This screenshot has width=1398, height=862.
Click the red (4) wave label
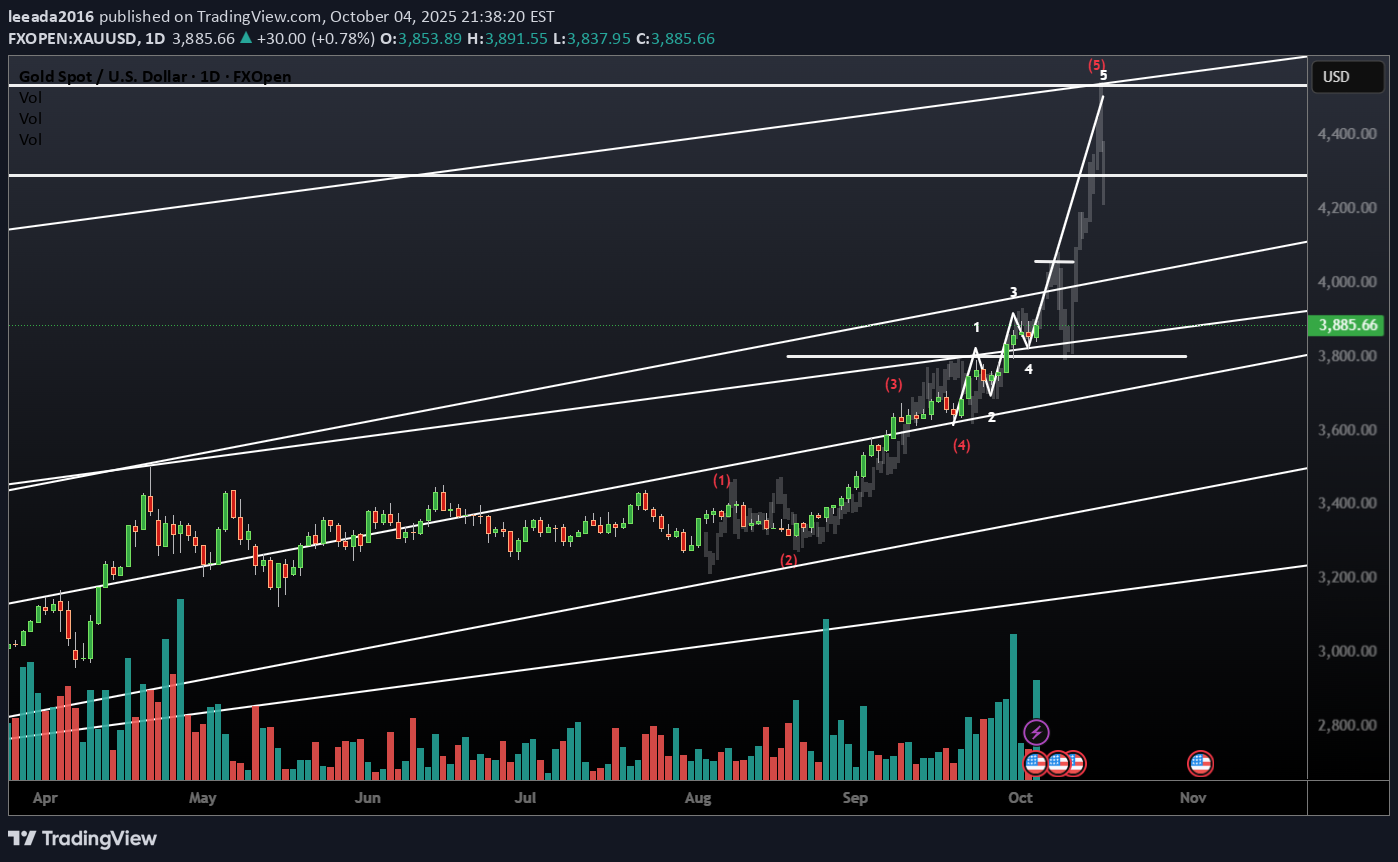tap(961, 445)
